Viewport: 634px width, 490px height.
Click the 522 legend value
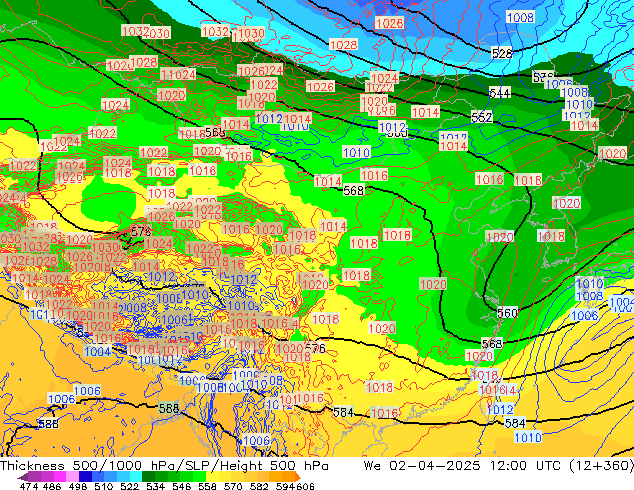point(129,486)
